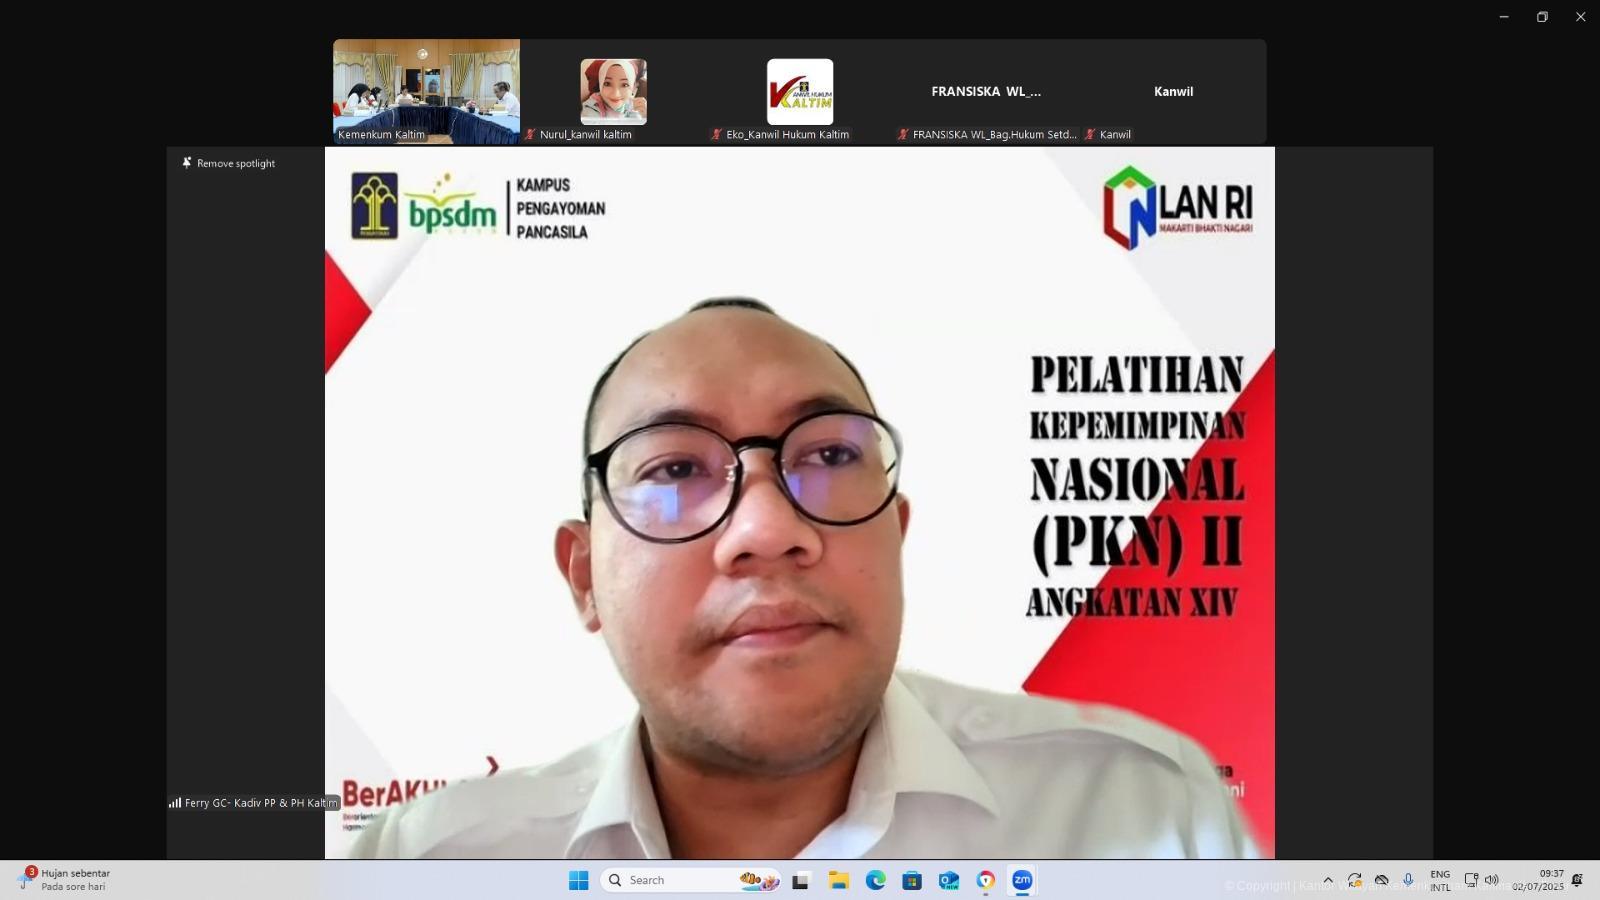1600x900 pixels.
Task: Open the weather widget Hujan sebentar
Action: point(65,880)
